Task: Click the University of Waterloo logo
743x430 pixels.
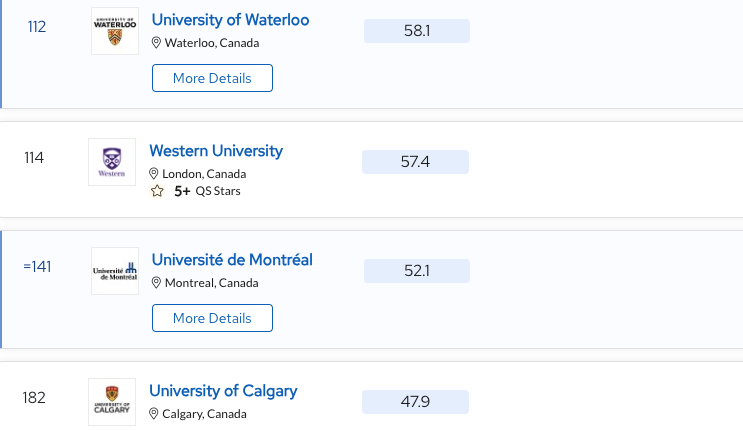Action: [x=115, y=31]
